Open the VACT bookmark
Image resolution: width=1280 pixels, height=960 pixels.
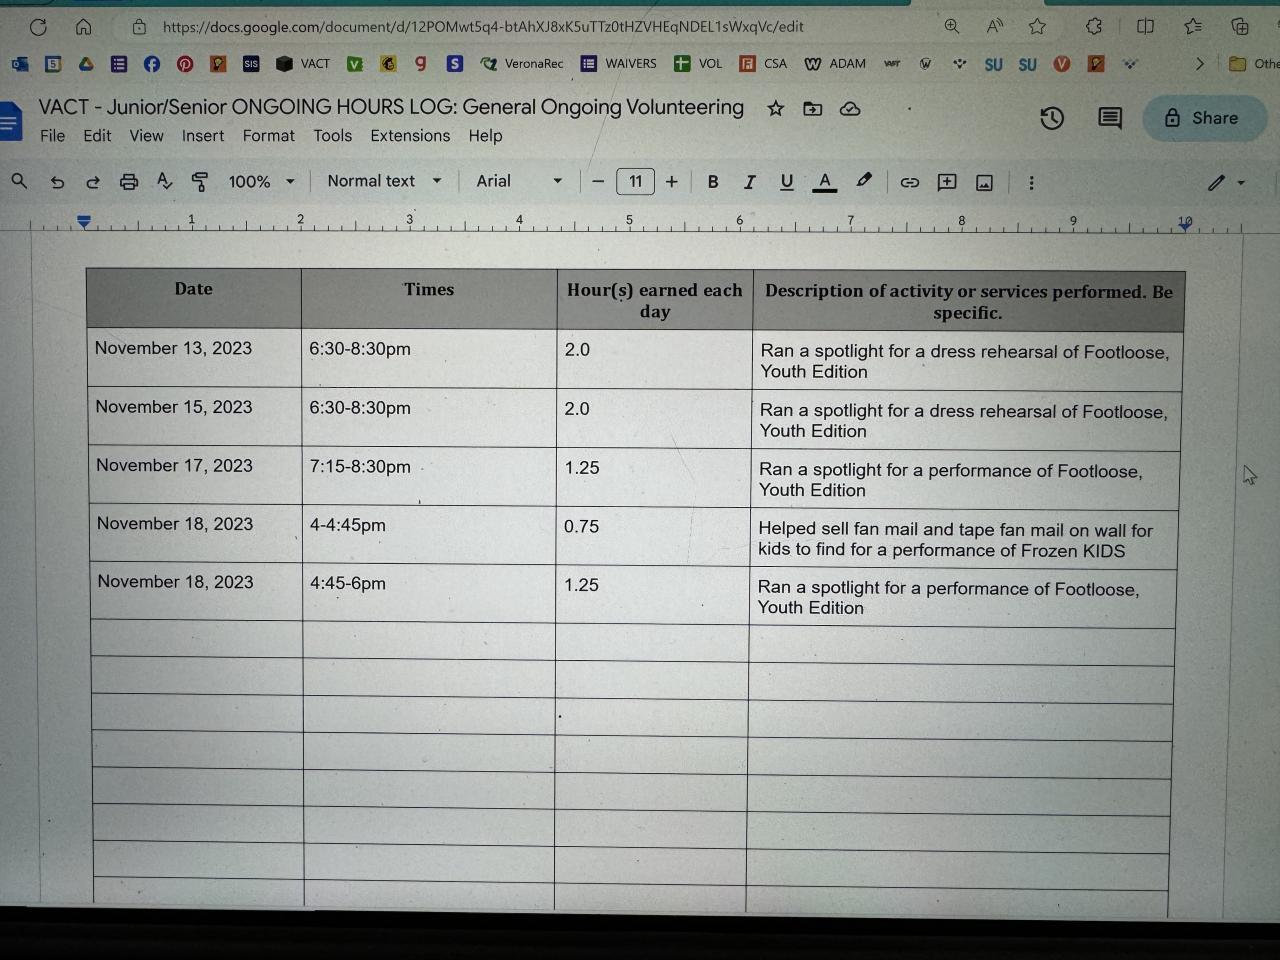303,64
